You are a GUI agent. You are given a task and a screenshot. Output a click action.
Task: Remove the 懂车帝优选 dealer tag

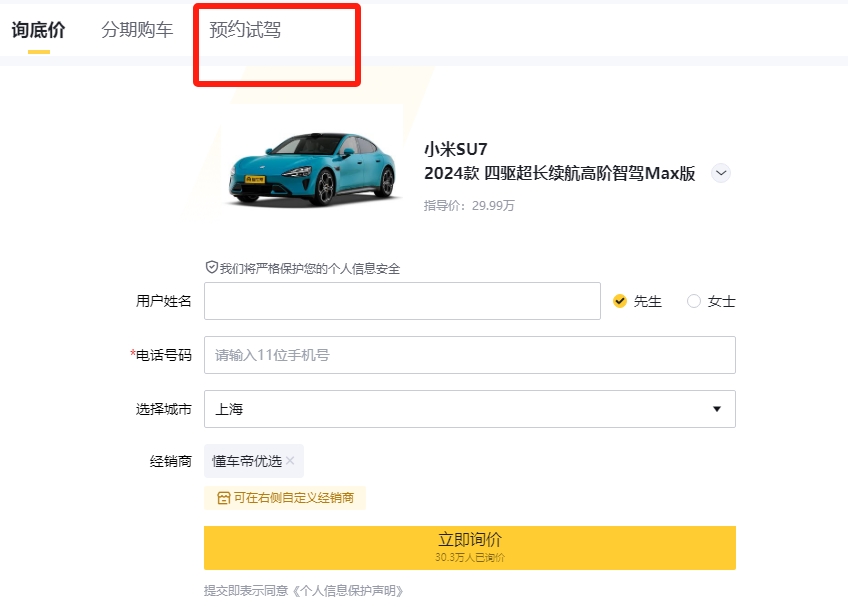tap(290, 461)
